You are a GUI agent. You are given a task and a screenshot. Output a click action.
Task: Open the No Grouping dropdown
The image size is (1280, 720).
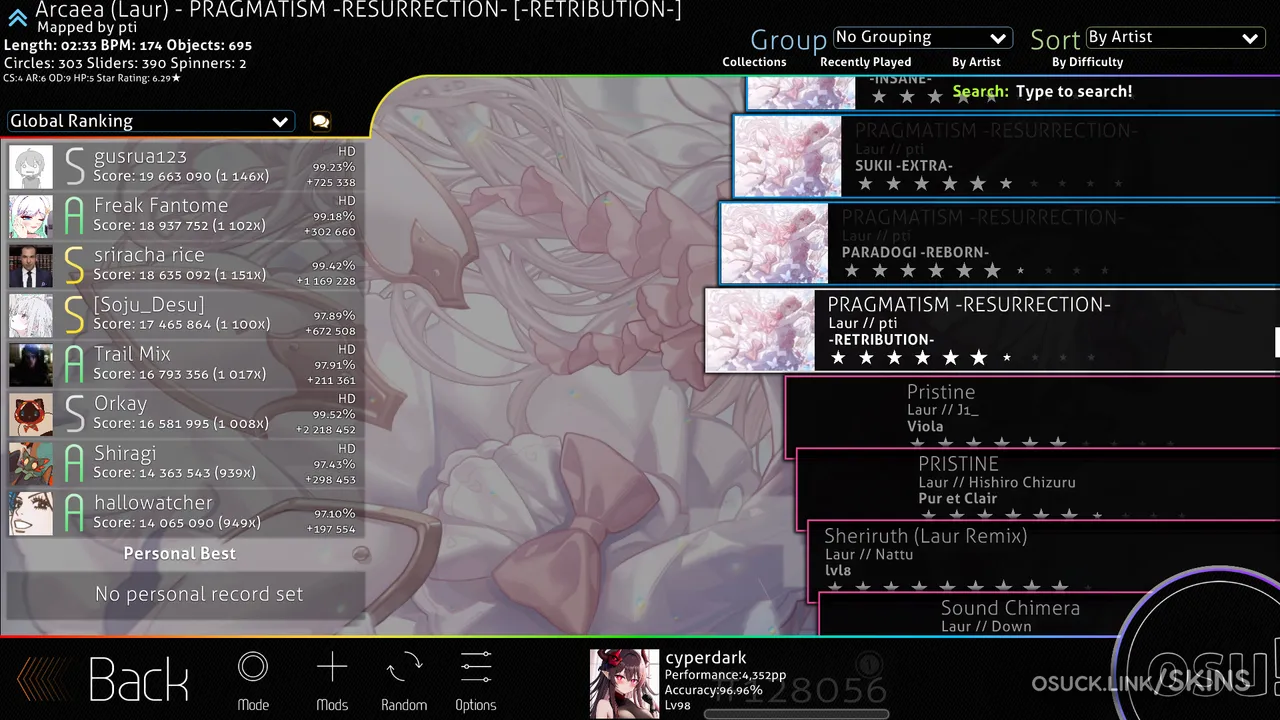(x=923, y=38)
